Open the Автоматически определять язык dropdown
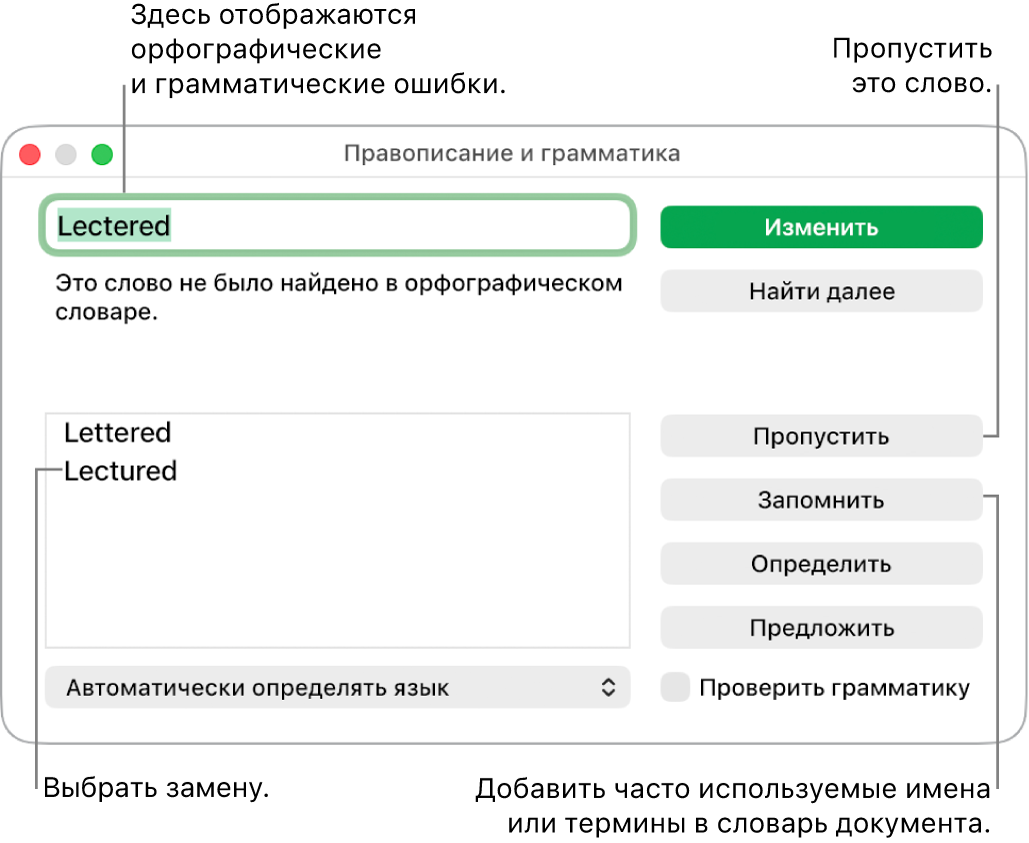Viewport: 1029px width, 843px height. [337, 687]
